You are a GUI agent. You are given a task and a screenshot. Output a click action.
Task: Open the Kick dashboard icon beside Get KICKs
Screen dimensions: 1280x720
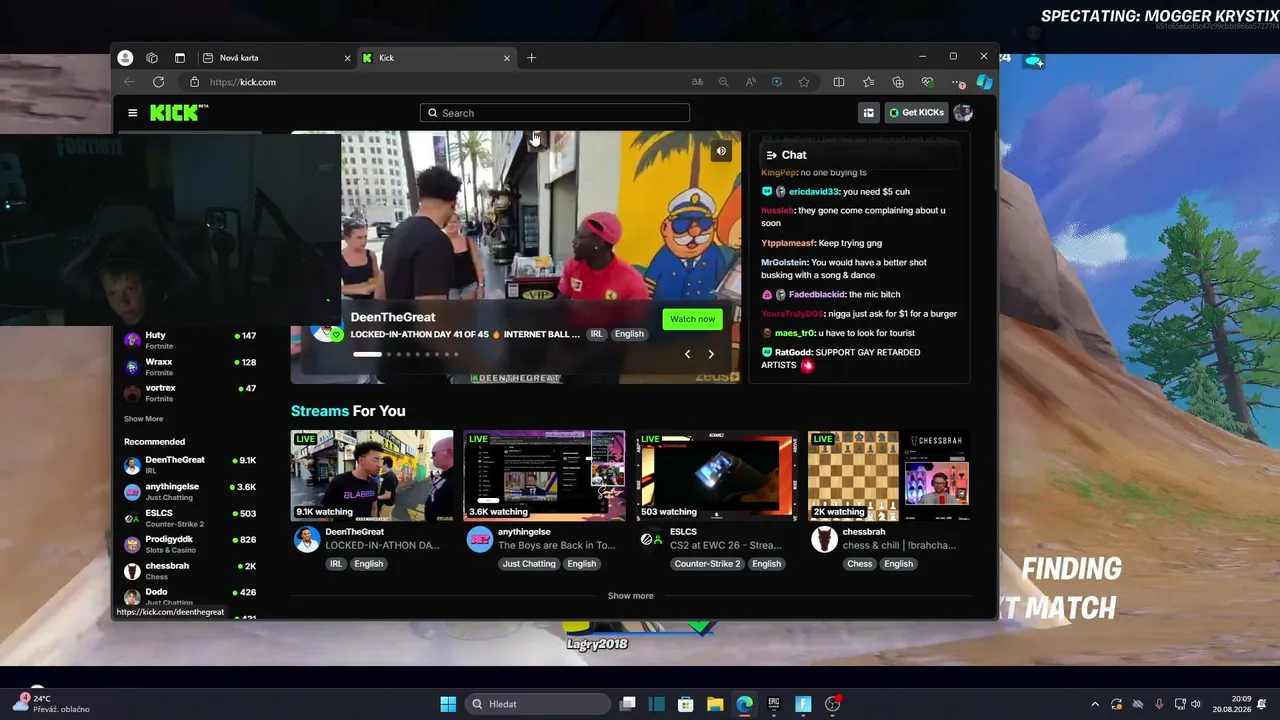868,113
